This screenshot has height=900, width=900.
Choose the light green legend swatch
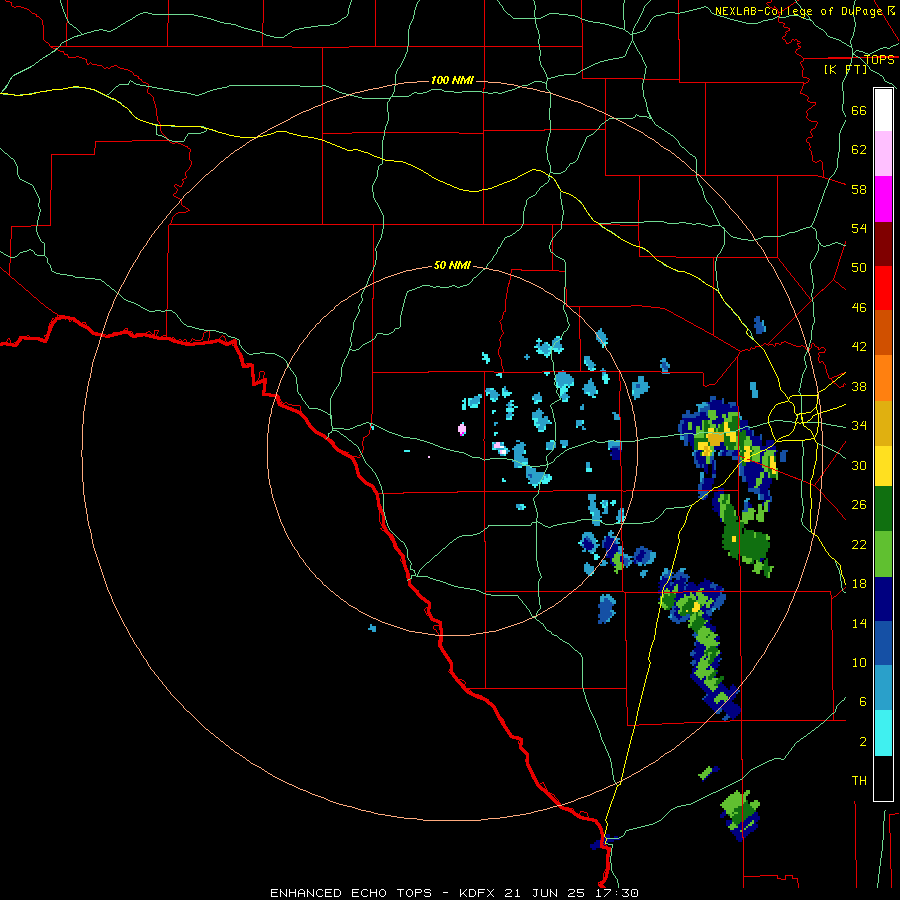pos(883,554)
